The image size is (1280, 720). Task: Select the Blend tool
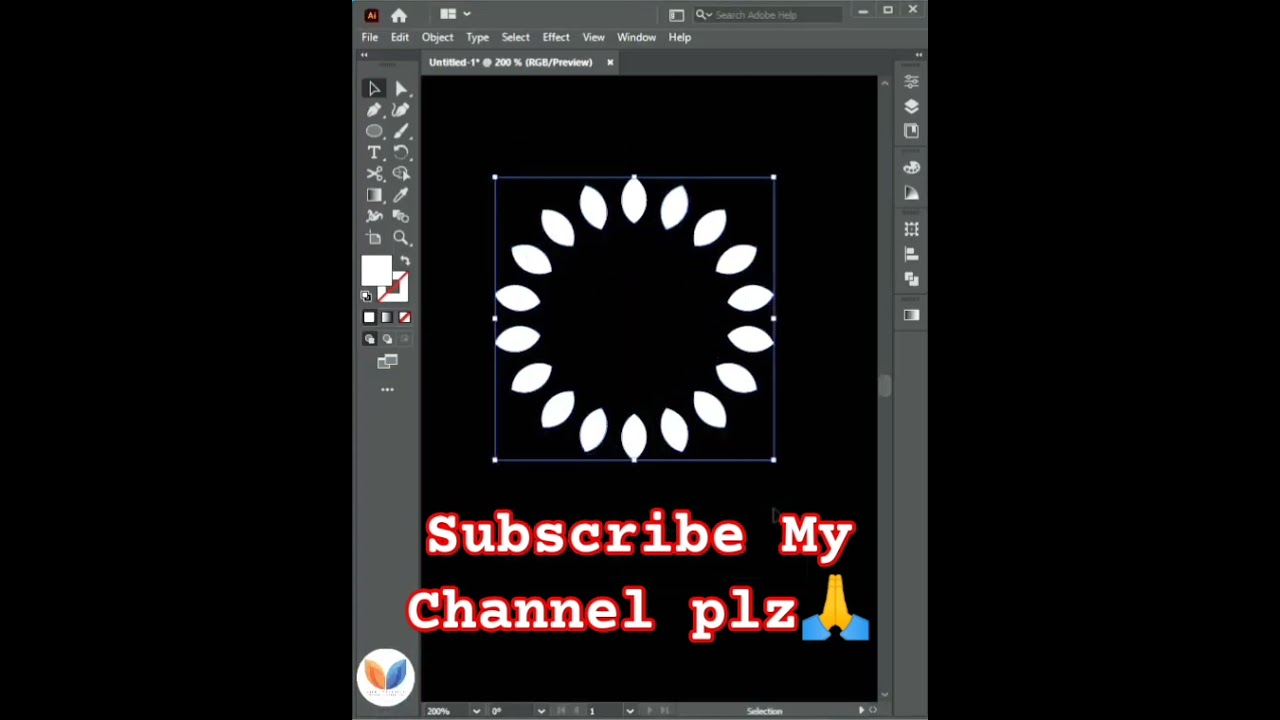[x=401, y=216]
